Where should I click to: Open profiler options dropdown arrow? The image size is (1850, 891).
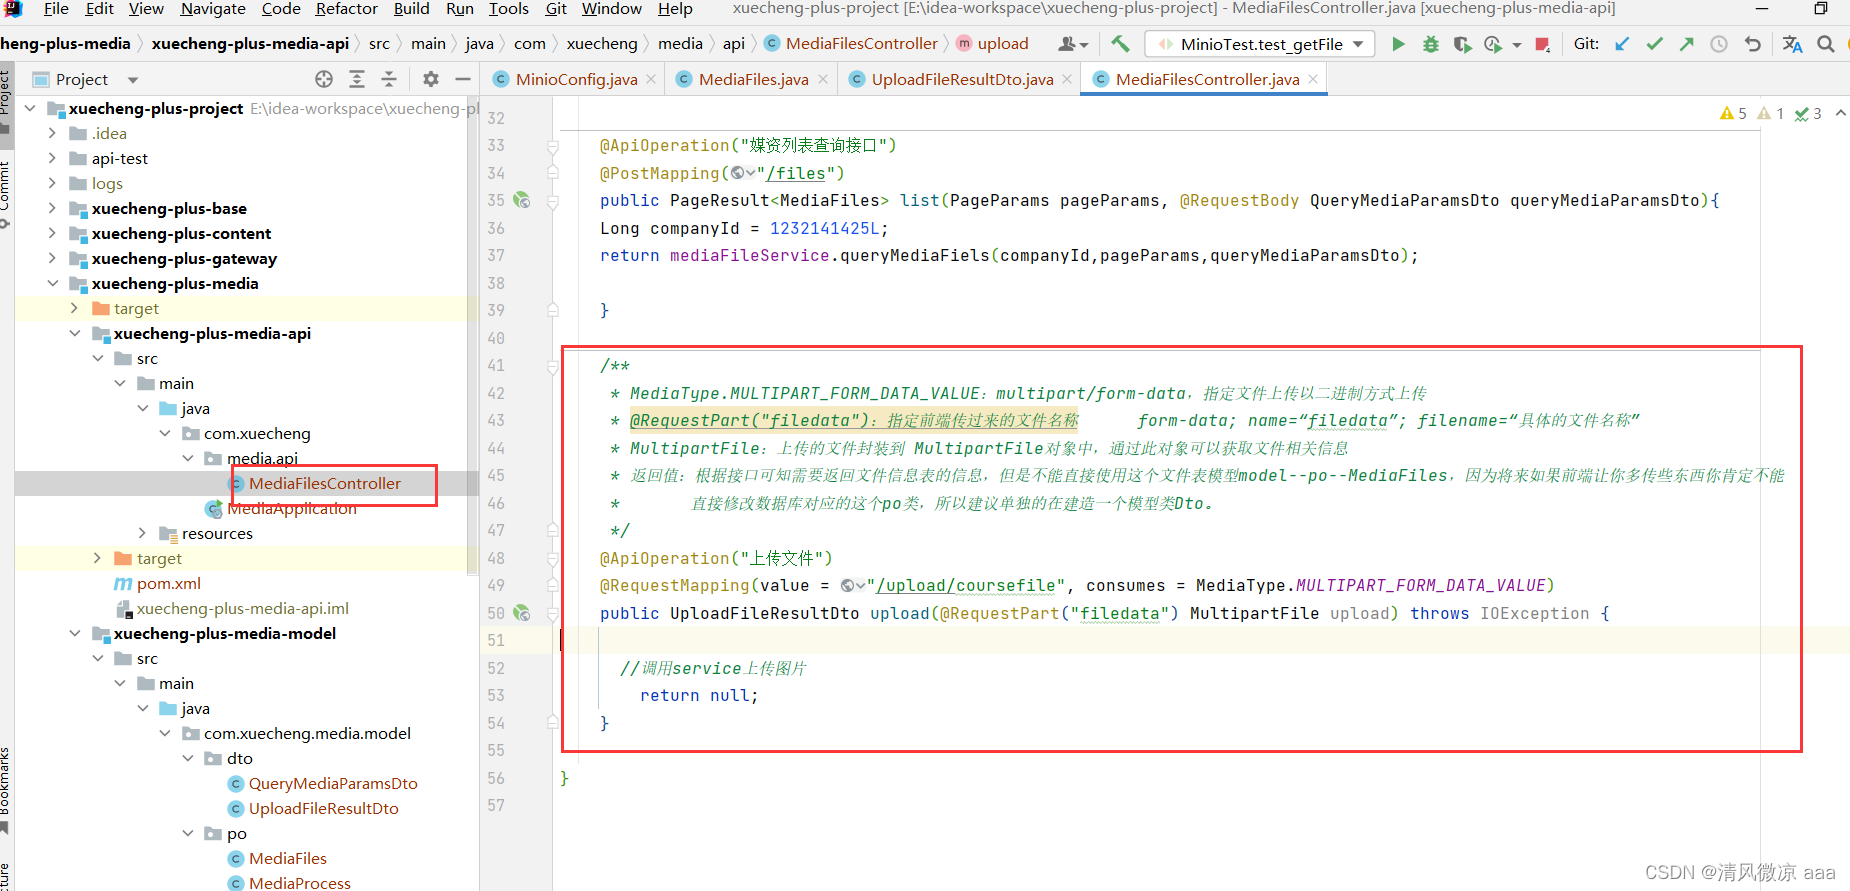click(x=1517, y=45)
